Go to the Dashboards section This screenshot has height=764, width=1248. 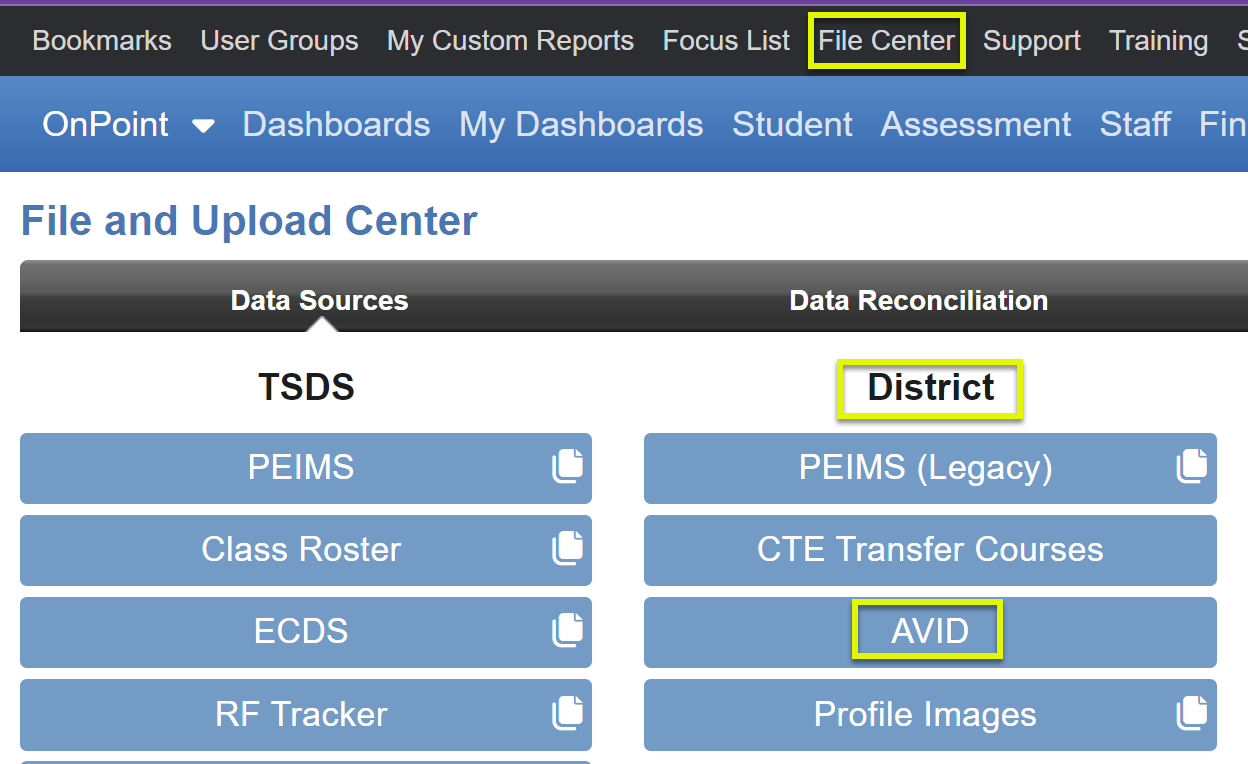[x=336, y=123]
